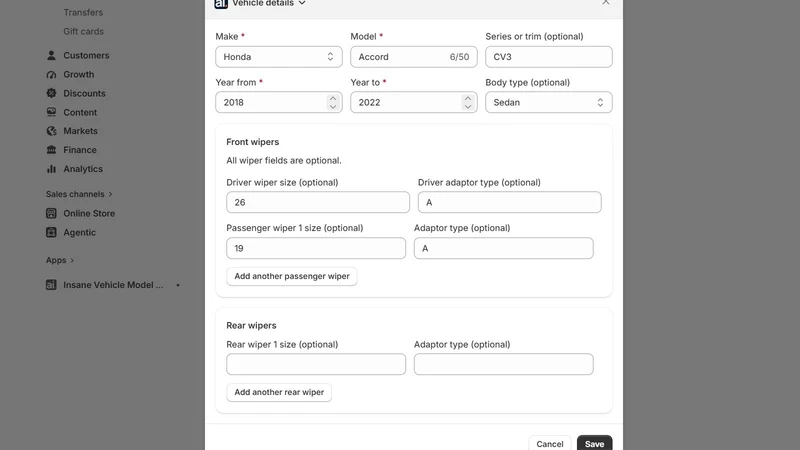Save the vehicle details
The width and height of the screenshot is (800, 450).
(x=594, y=443)
